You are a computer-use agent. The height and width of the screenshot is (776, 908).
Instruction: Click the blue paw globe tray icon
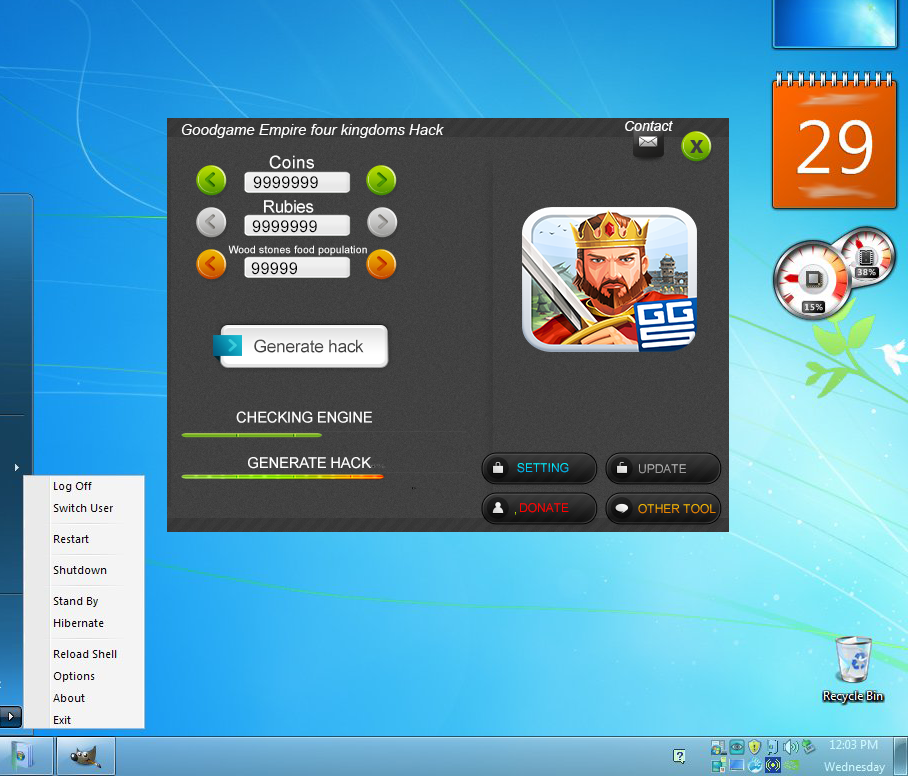[x=755, y=765]
